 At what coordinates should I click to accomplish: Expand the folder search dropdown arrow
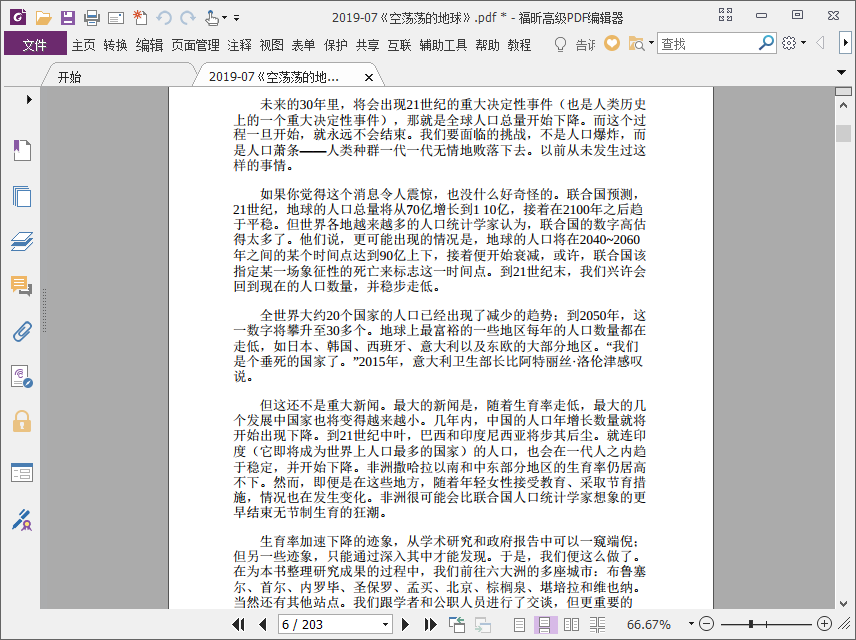click(x=651, y=43)
